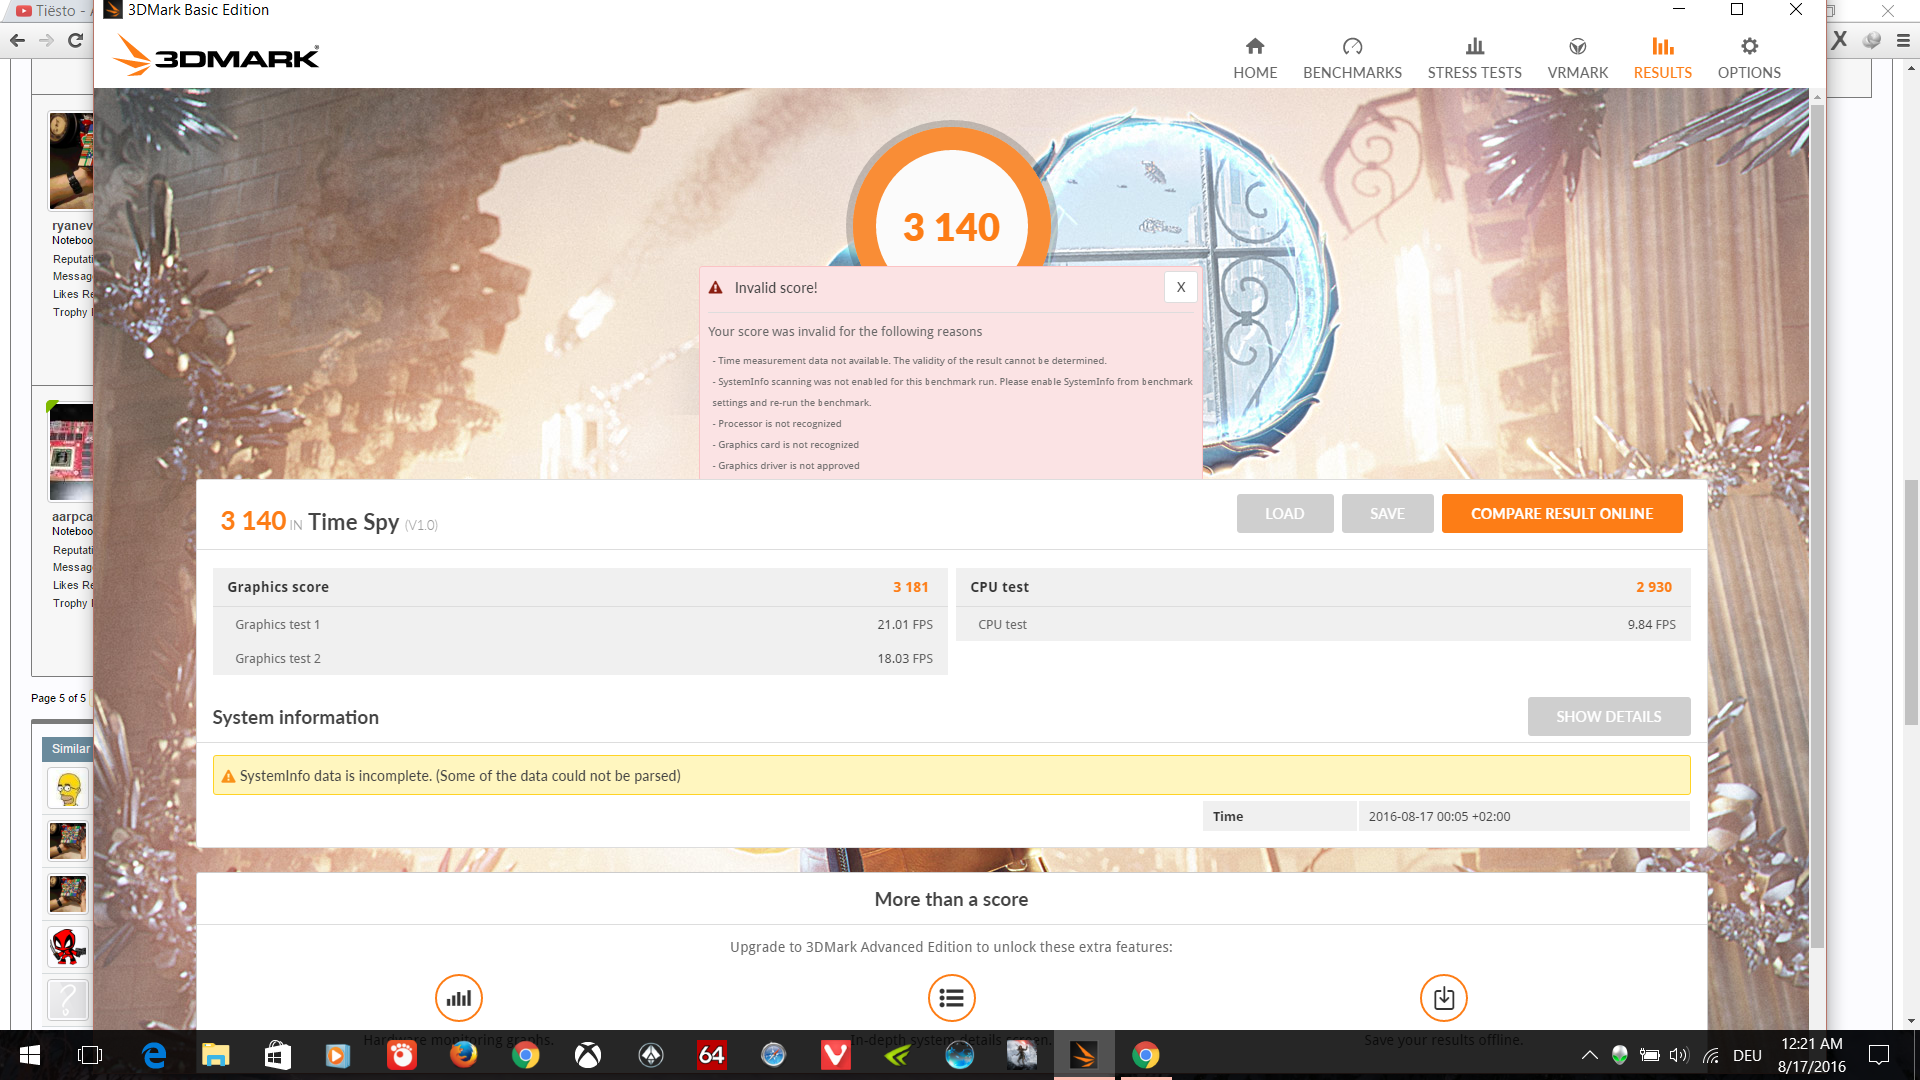The height and width of the screenshot is (1080, 1920).
Task: Click the volume speaker tray icon
Action: 1678,1055
